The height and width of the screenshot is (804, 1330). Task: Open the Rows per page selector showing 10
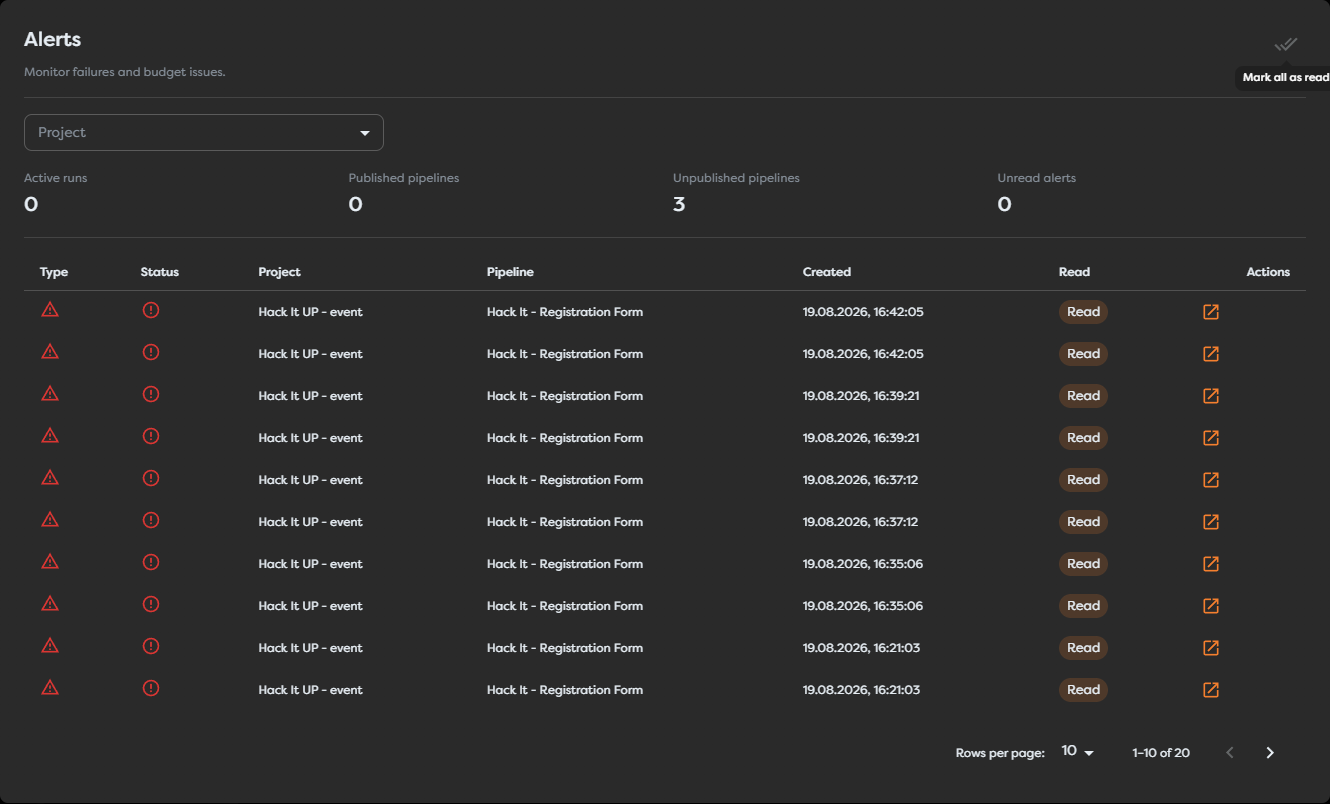pyautogui.click(x=1077, y=752)
